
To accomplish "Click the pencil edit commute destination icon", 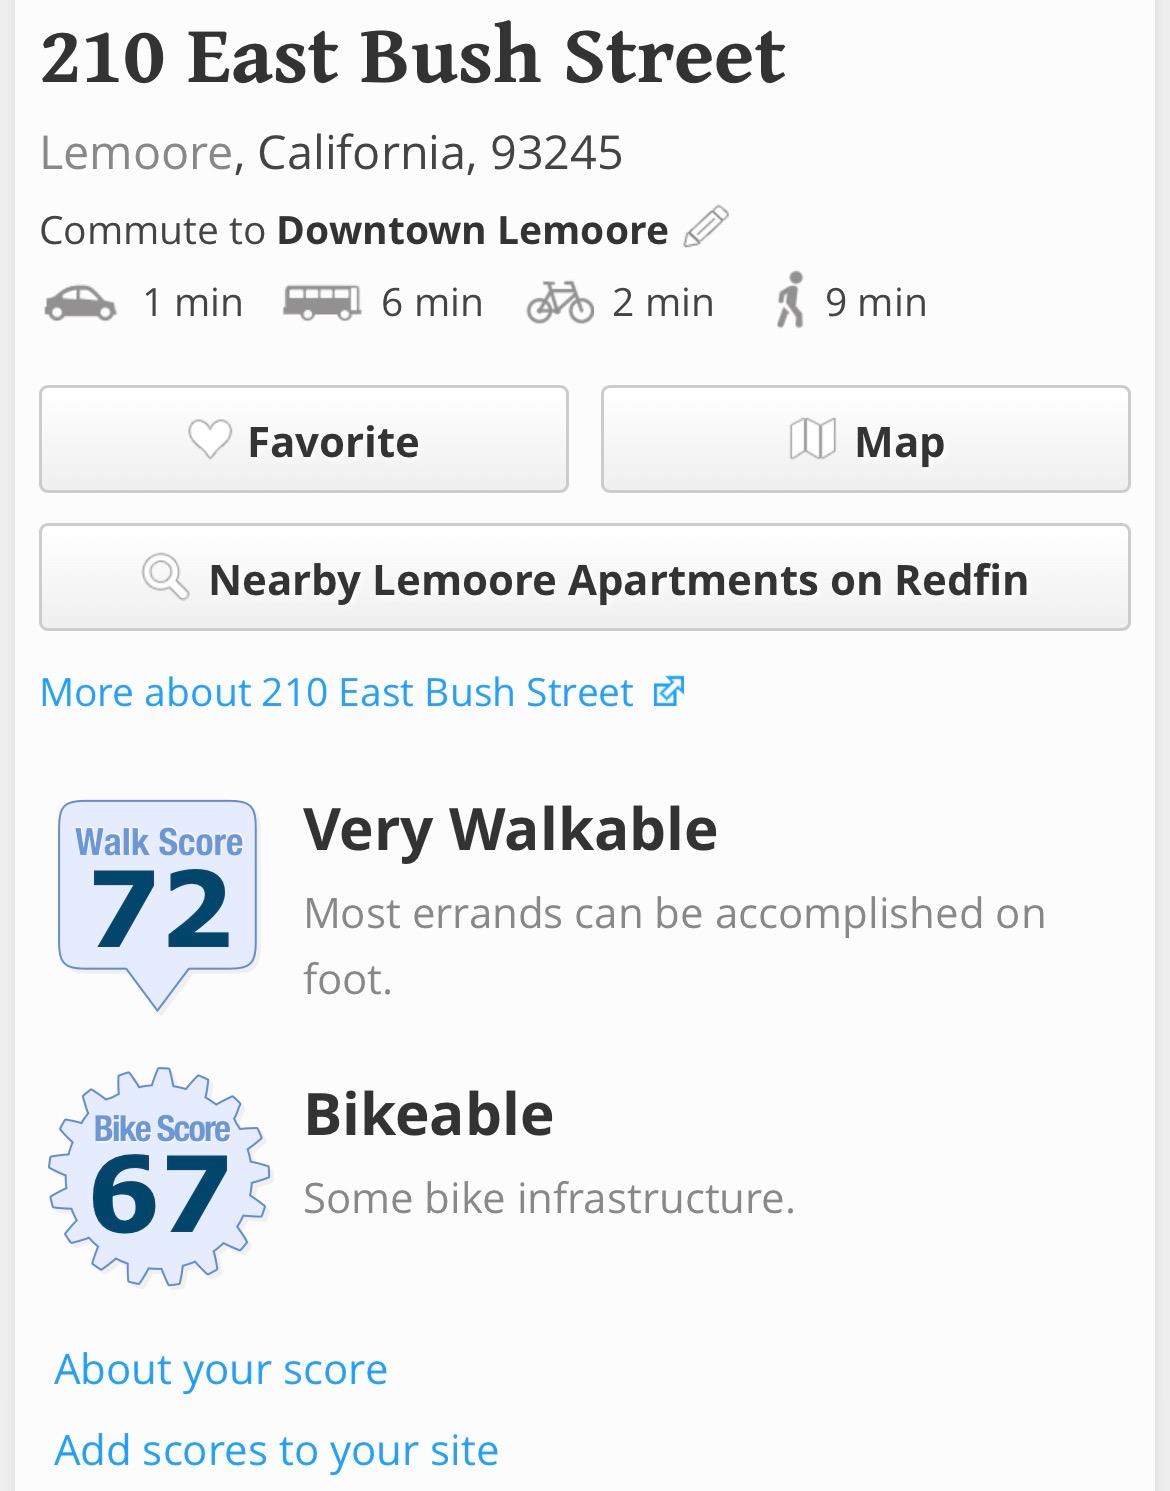I will pos(706,227).
